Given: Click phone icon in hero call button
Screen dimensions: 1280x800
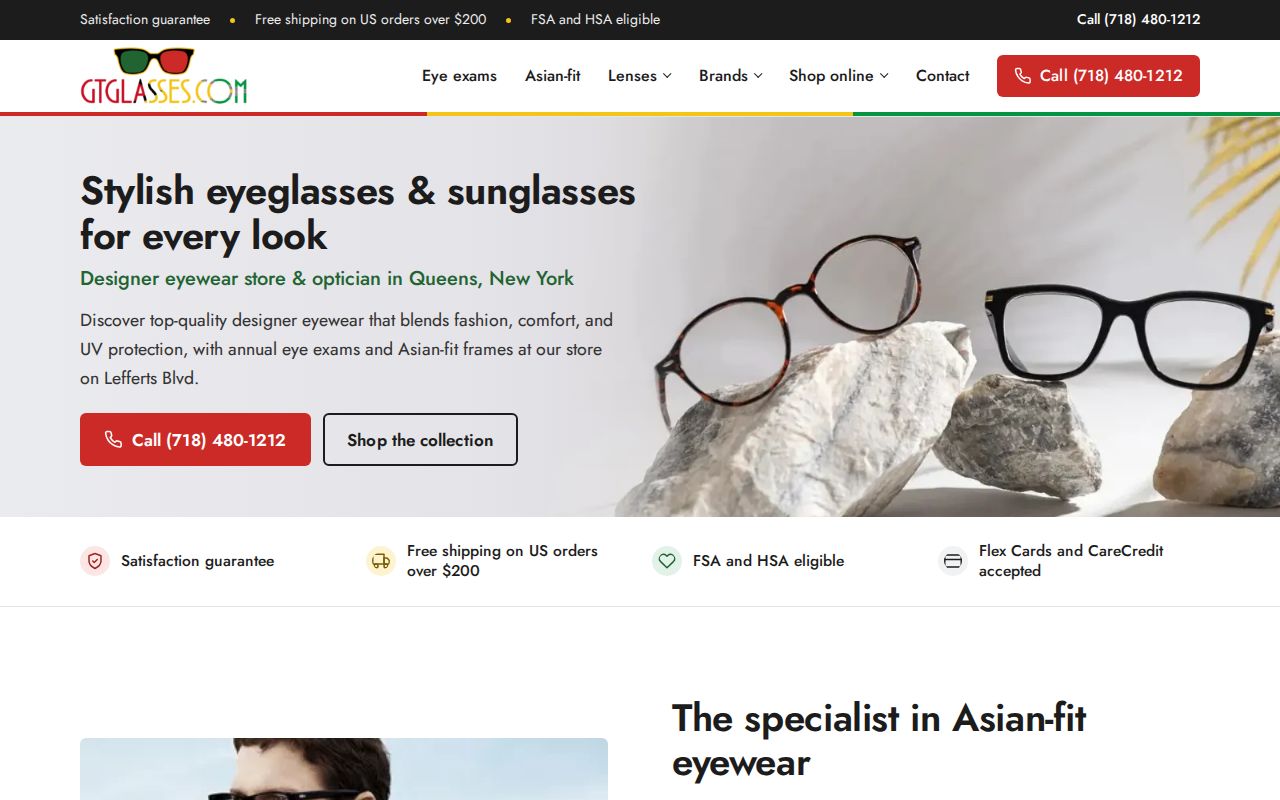Looking at the screenshot, I should [113, 440].
